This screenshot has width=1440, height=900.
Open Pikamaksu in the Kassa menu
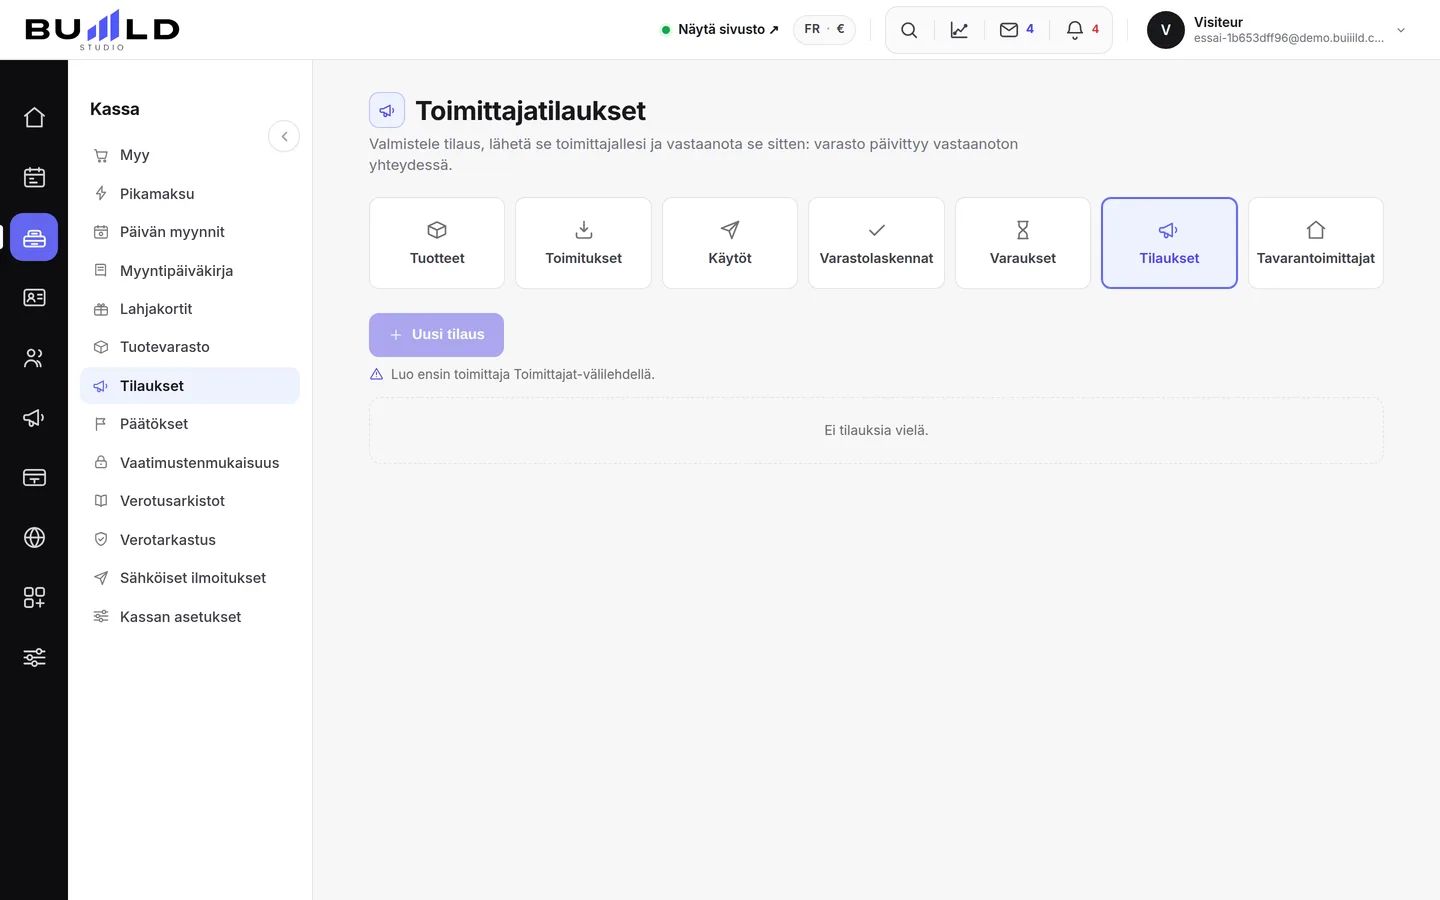190,194
